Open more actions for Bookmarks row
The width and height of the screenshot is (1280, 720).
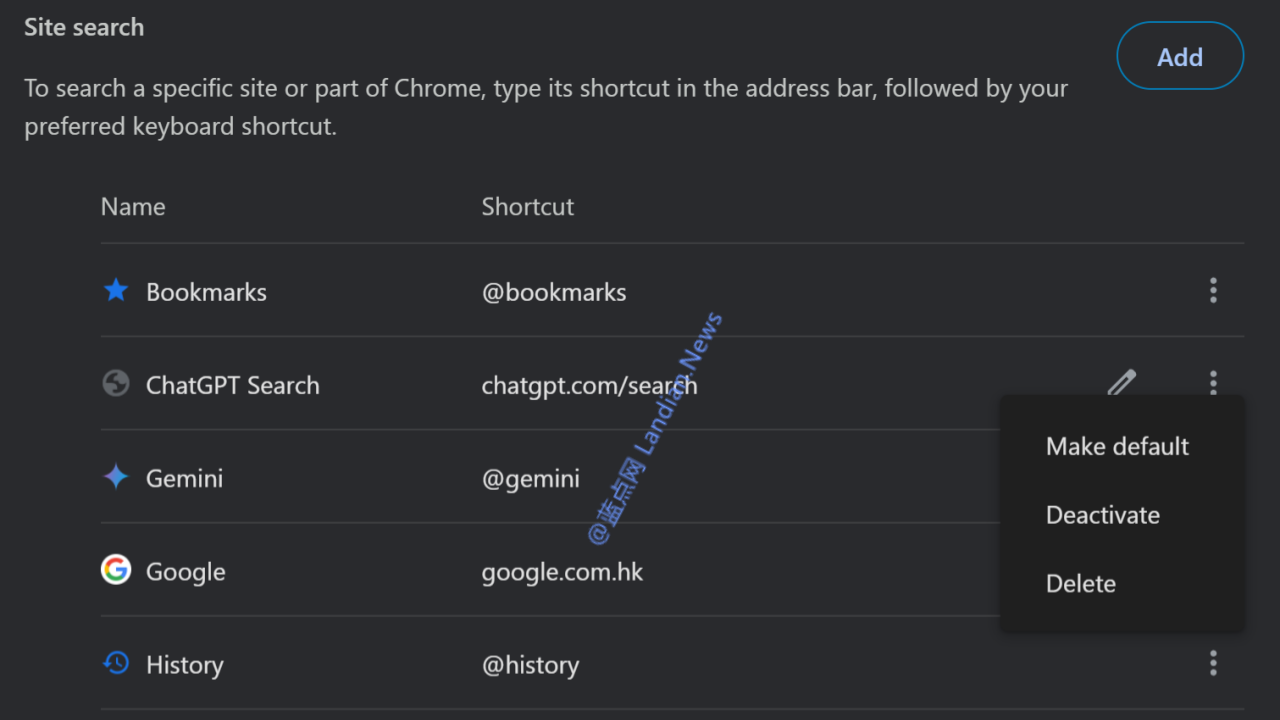click(1213, 291)
